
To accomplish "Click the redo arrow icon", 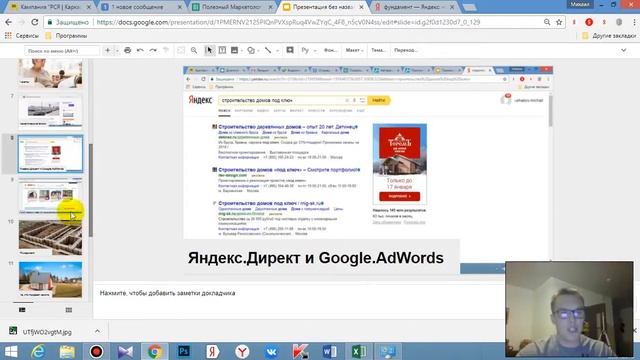I will click(153, 50).
